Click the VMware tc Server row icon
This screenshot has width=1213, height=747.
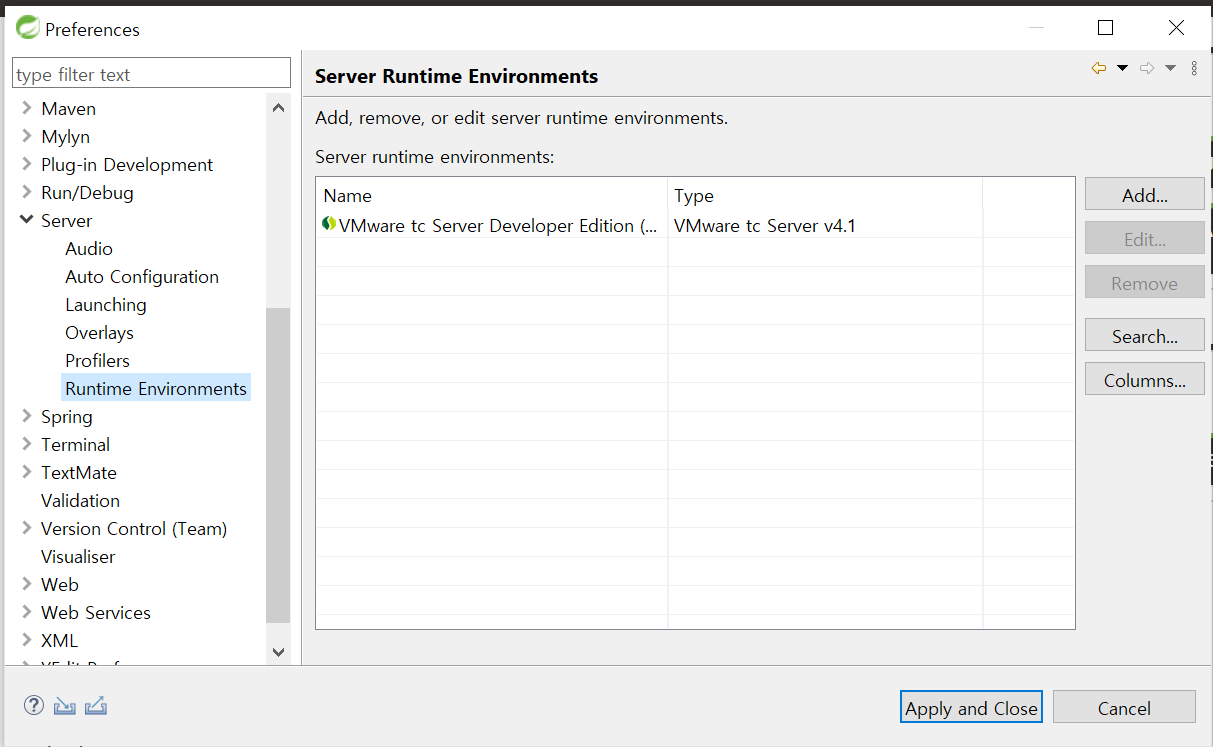[x=329, y=224]
